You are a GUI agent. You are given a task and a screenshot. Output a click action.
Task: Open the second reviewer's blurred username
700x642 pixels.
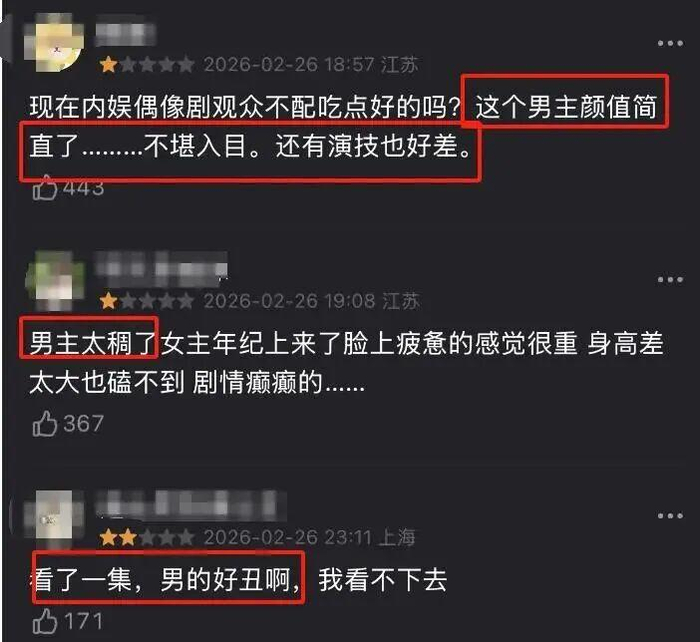161,268
